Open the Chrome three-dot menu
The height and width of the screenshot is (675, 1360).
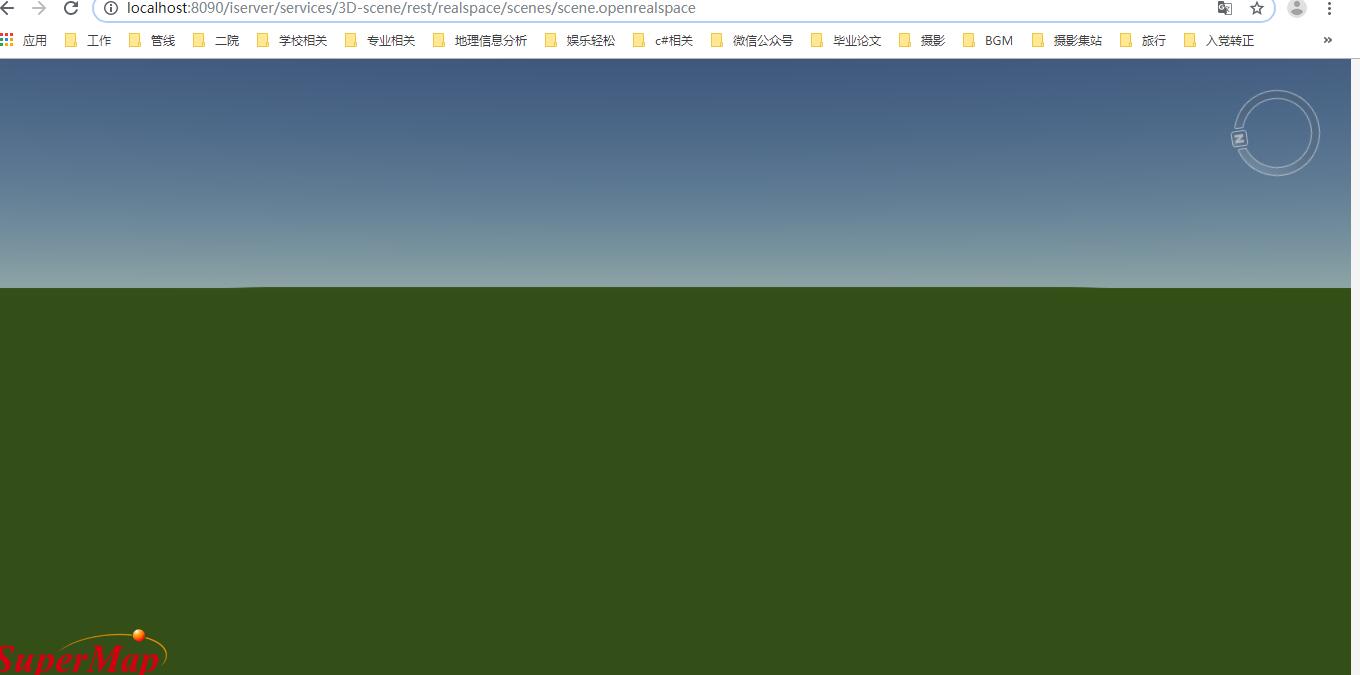coord(1329,8)
